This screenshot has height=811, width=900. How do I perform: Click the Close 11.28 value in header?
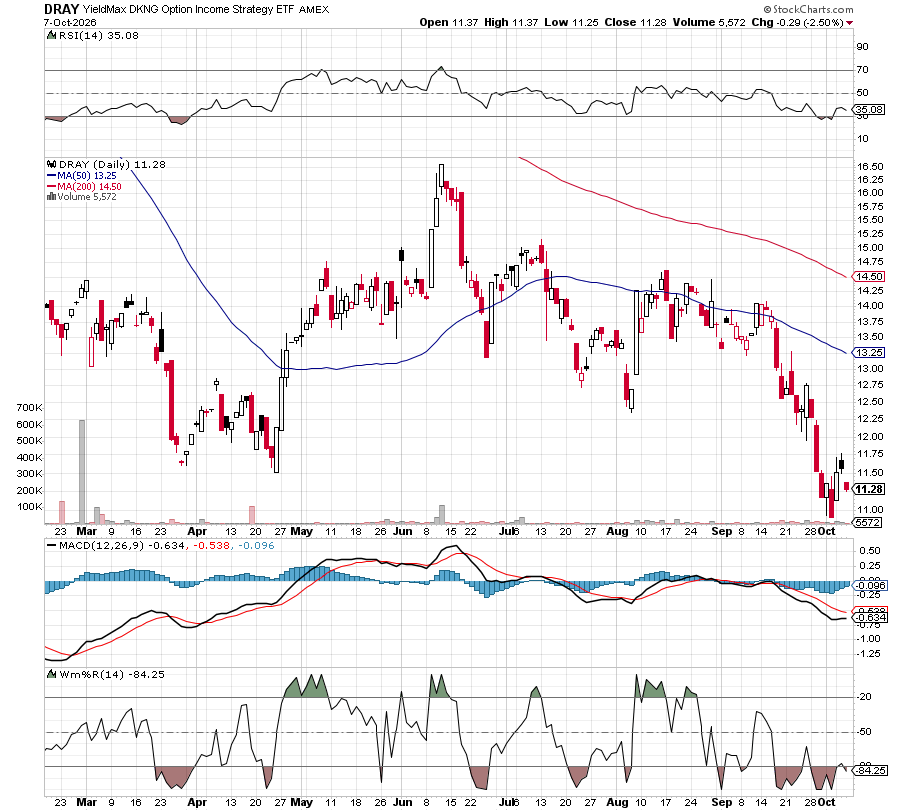coord(635,22)
